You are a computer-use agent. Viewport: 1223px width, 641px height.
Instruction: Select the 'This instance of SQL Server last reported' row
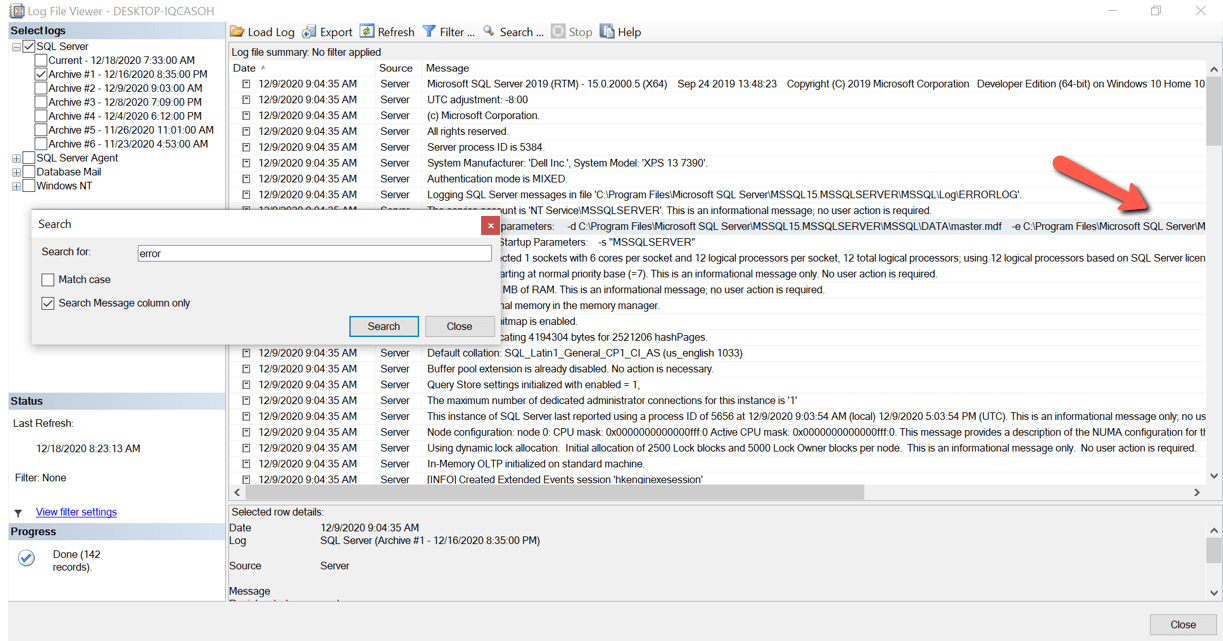[x=718, y=417]
